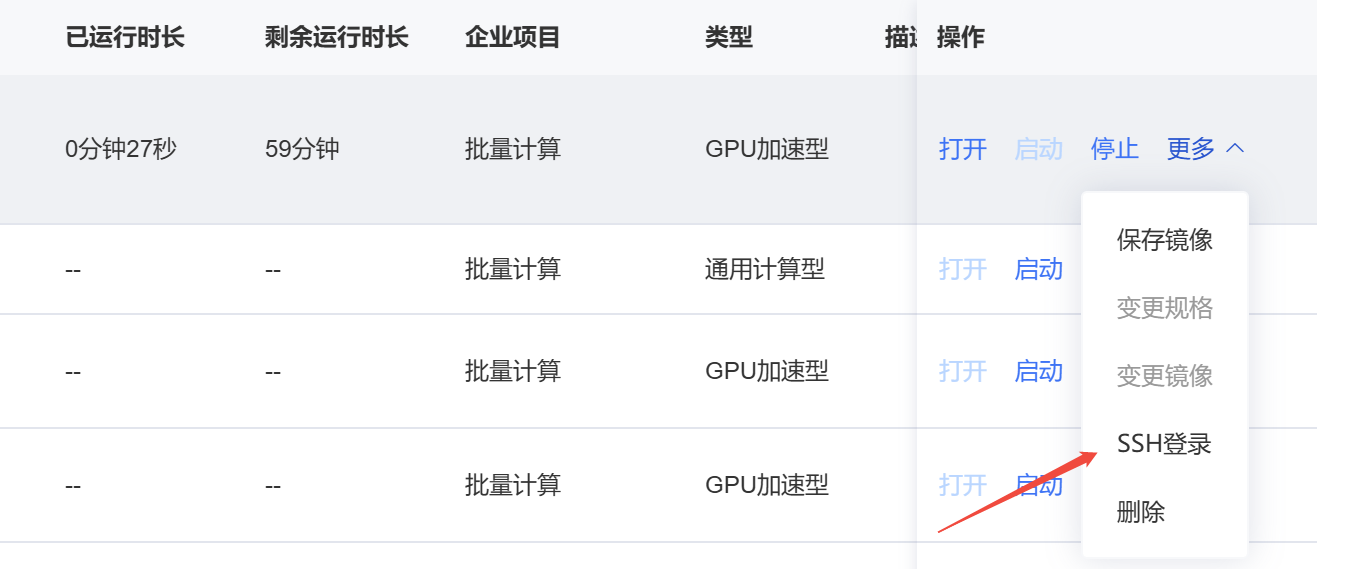Click the chevron arrow beside 更多
The image size is (1345, 569).
click(x=1235, y=149)
